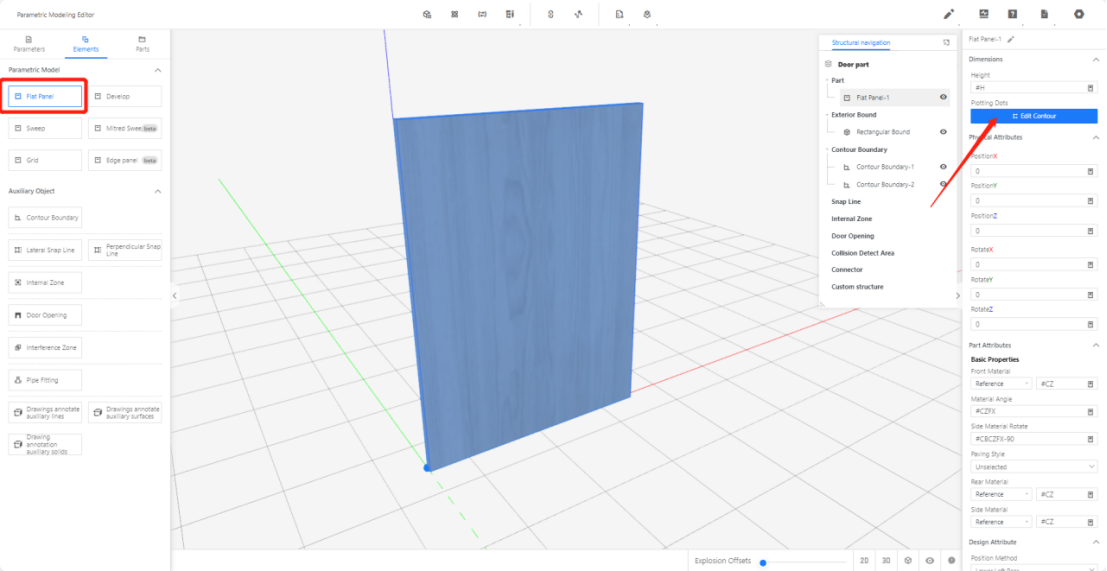
Task: Click the Explosion Offsets slider handle
Action: pos(763,562)
